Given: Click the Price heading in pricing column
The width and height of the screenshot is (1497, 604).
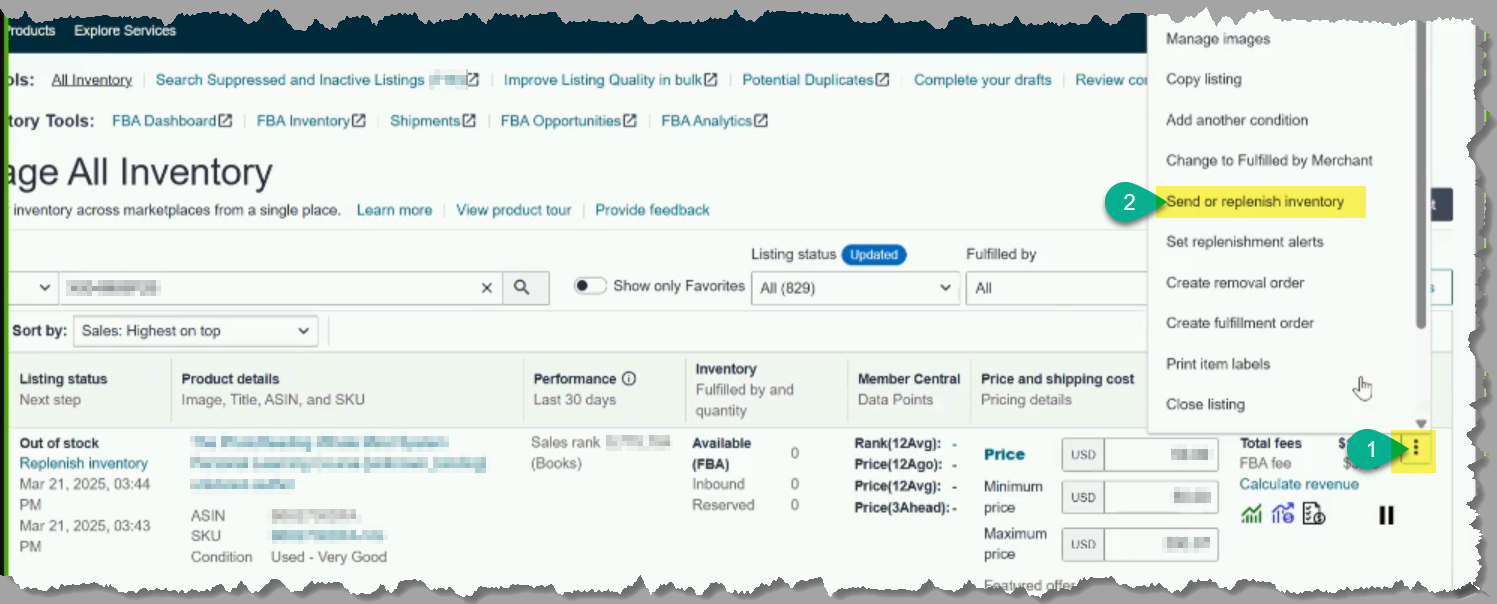Looking at the screenshot, I should 1004,454.
